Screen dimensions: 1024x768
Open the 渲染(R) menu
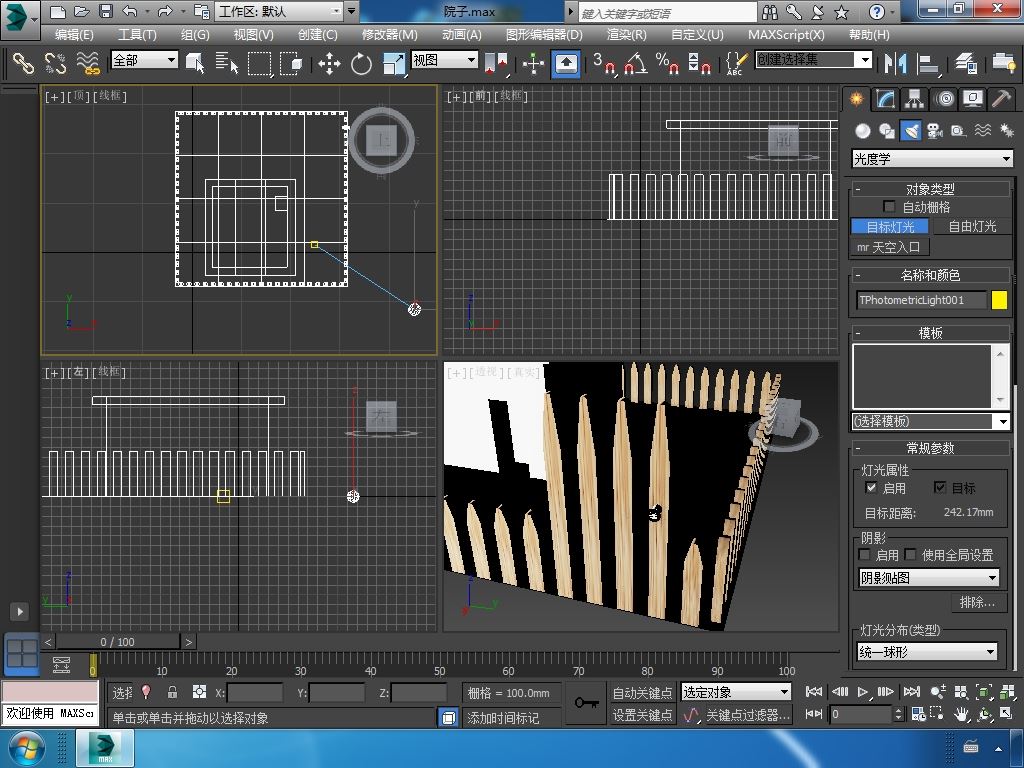[x=626, y=34]
